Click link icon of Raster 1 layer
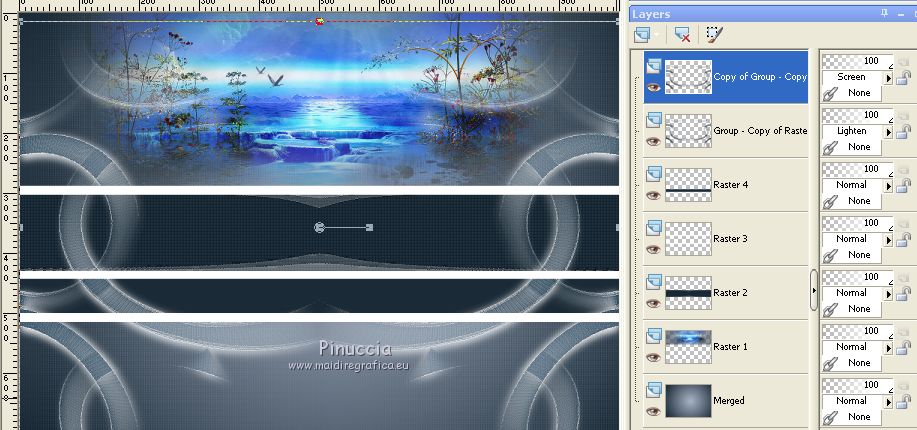Image resolution: width=917 pixels, height=430 pixels. pyautogui.click(x=830, y=364)
